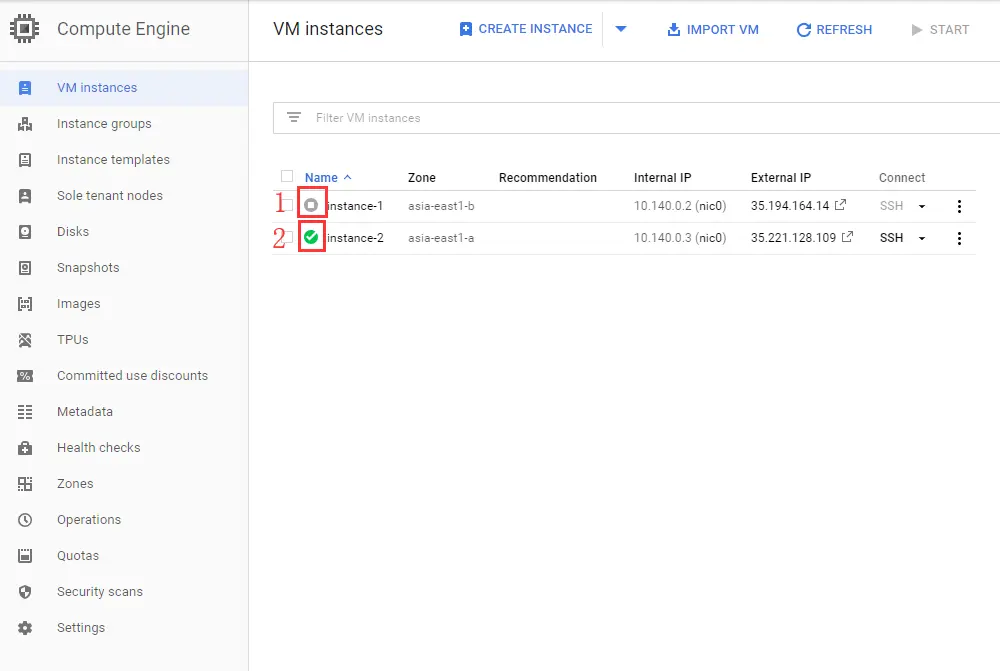
Task: Open the Metadata page
Action: (85, 412)
